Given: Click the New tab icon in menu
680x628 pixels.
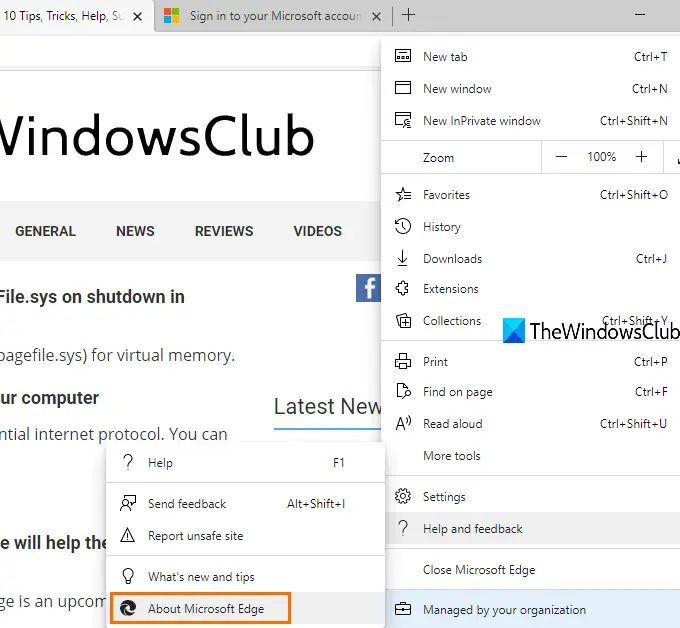Looking at the screenshot, I should pyautogui.click(x=403, y=56).
